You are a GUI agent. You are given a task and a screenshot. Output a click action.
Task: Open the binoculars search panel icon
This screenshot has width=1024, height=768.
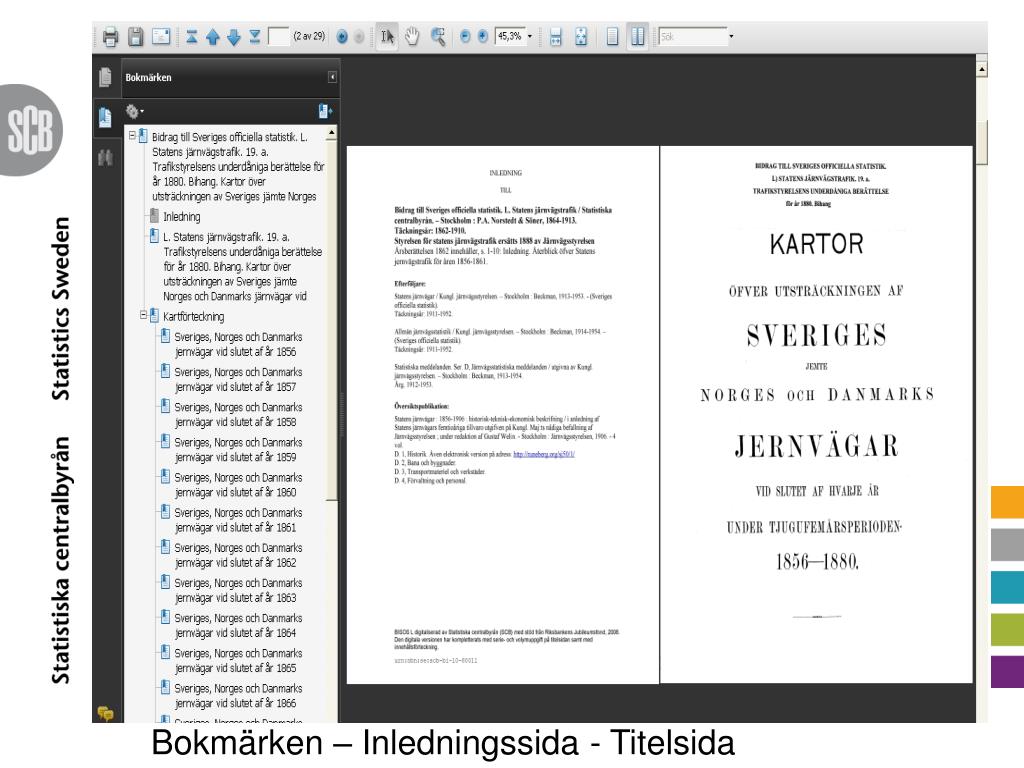[x=105, y=158]
